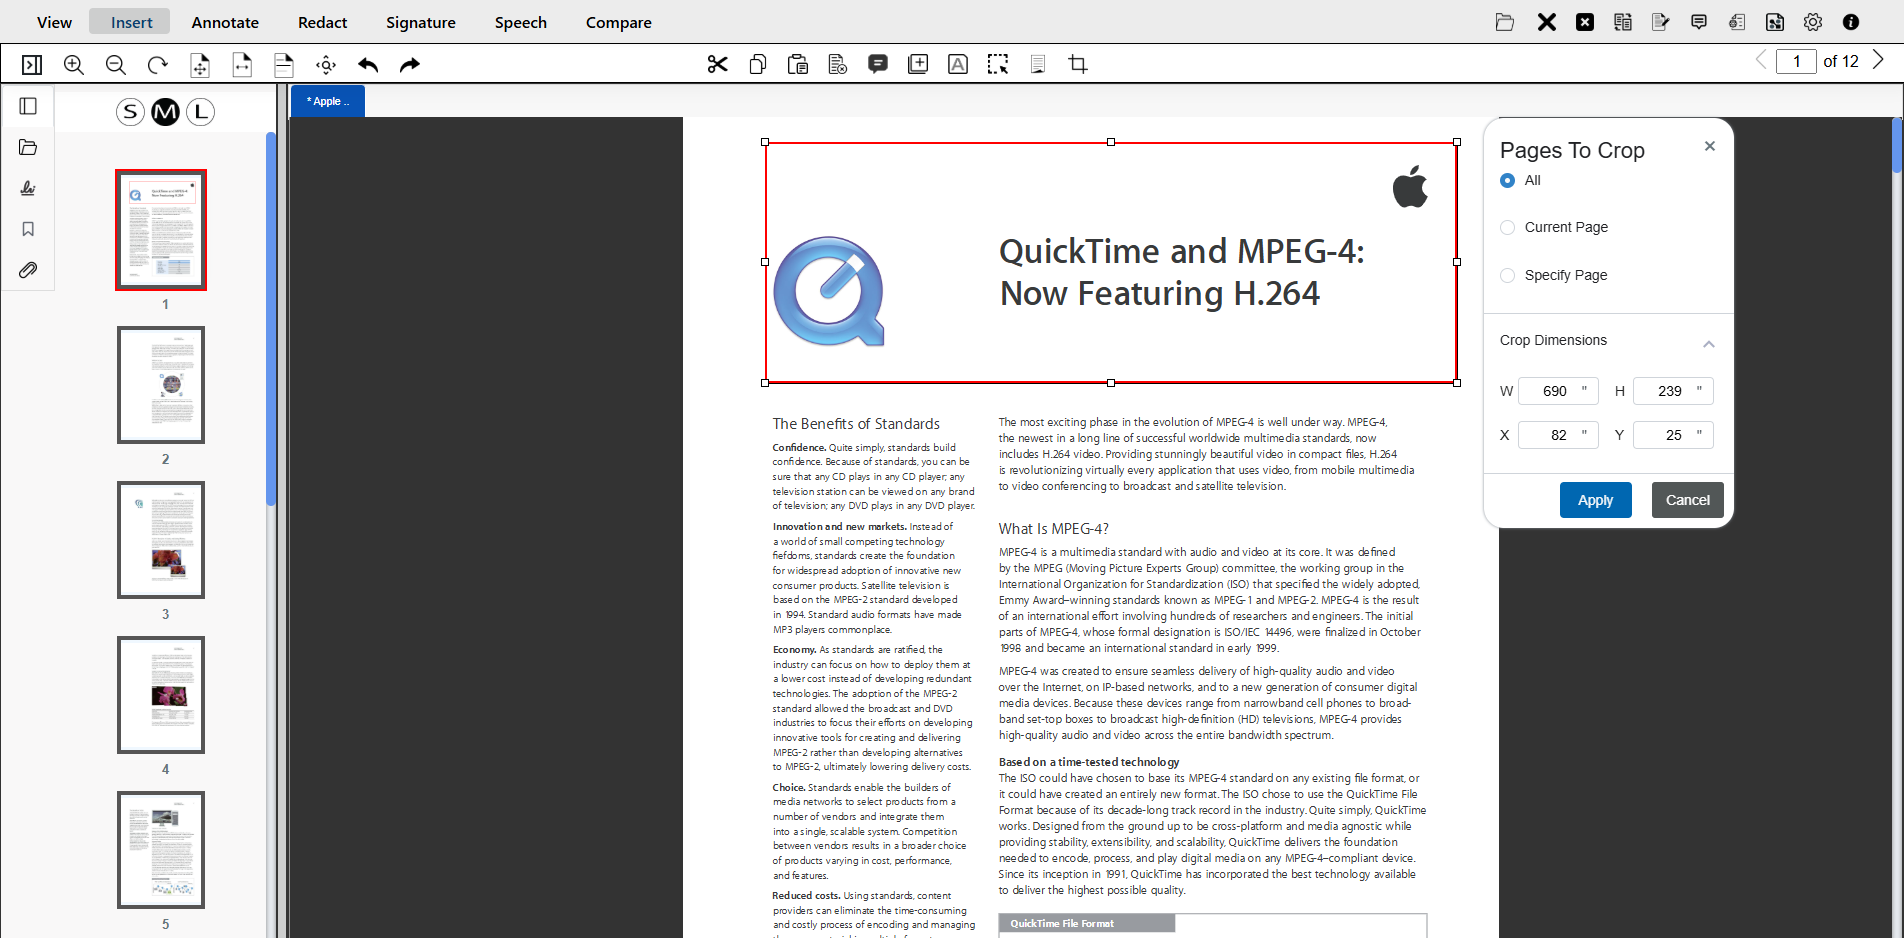The height and width of the screenshot is (938, 1904).
Task: Click the insert text box icon
Action: (x=957, y=65)
